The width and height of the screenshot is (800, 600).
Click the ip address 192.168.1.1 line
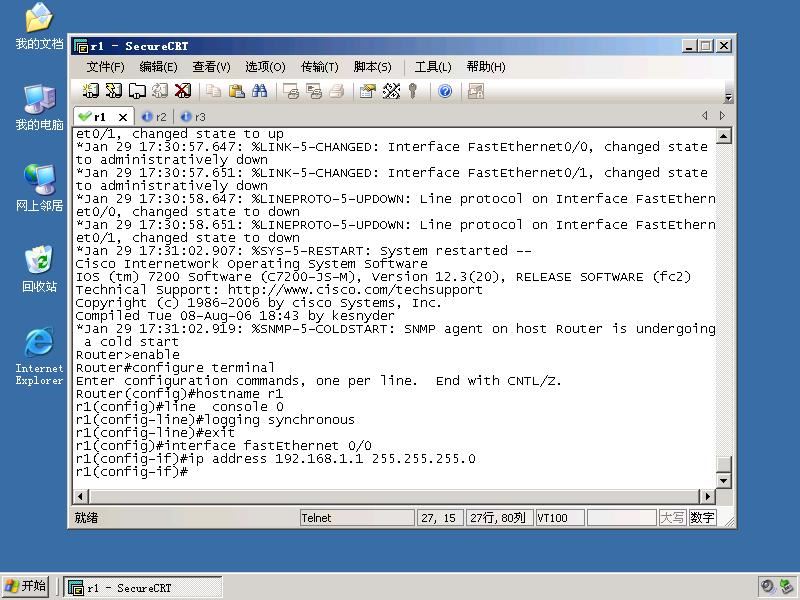pyautogui.click(x=276, y=459)
